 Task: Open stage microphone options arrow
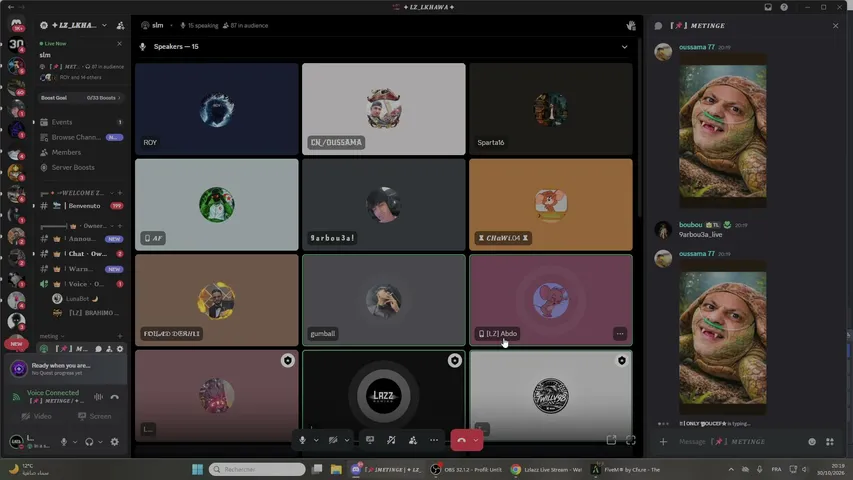[x=316, y=440]
